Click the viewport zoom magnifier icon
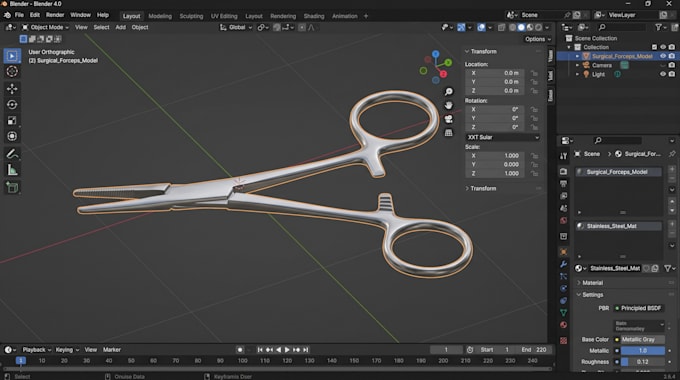The image size is (680, 380). [448, 92]
